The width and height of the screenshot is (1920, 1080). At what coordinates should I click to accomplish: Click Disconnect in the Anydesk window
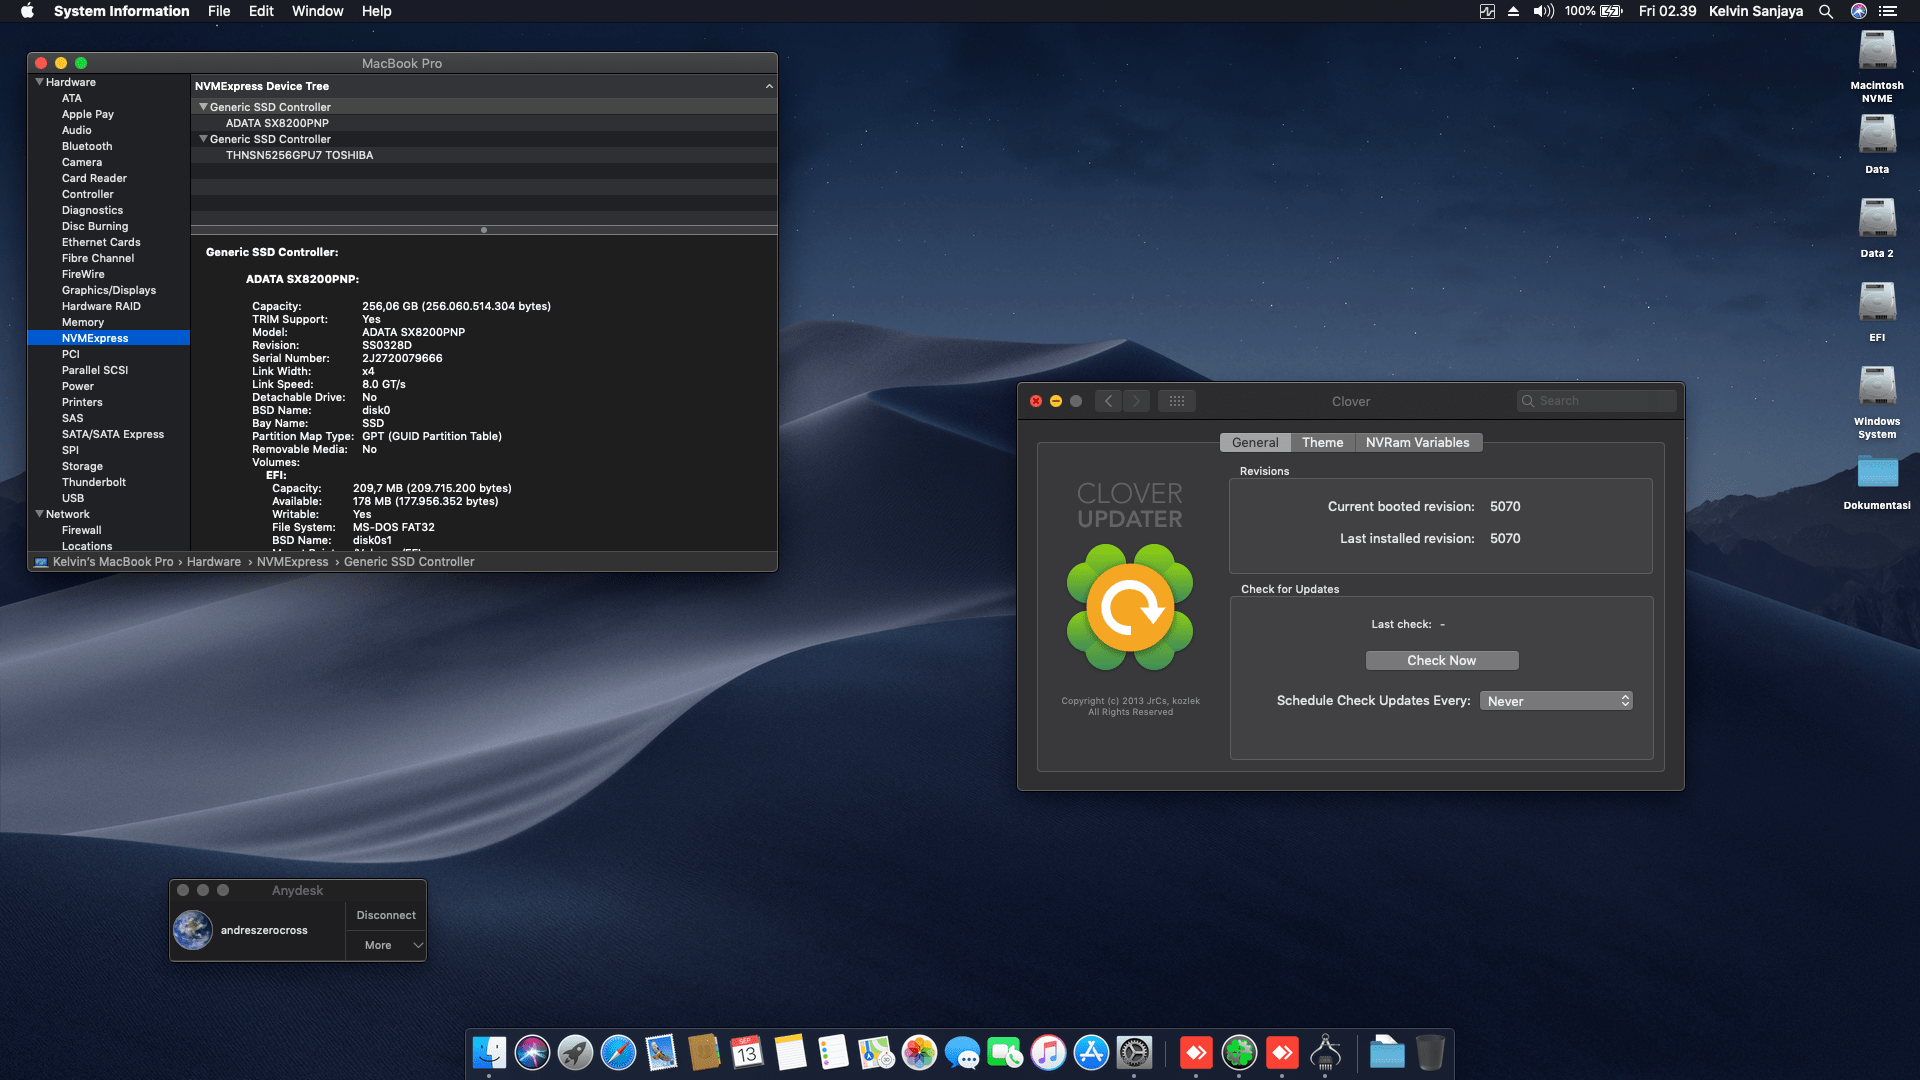(x=386, y=915)
